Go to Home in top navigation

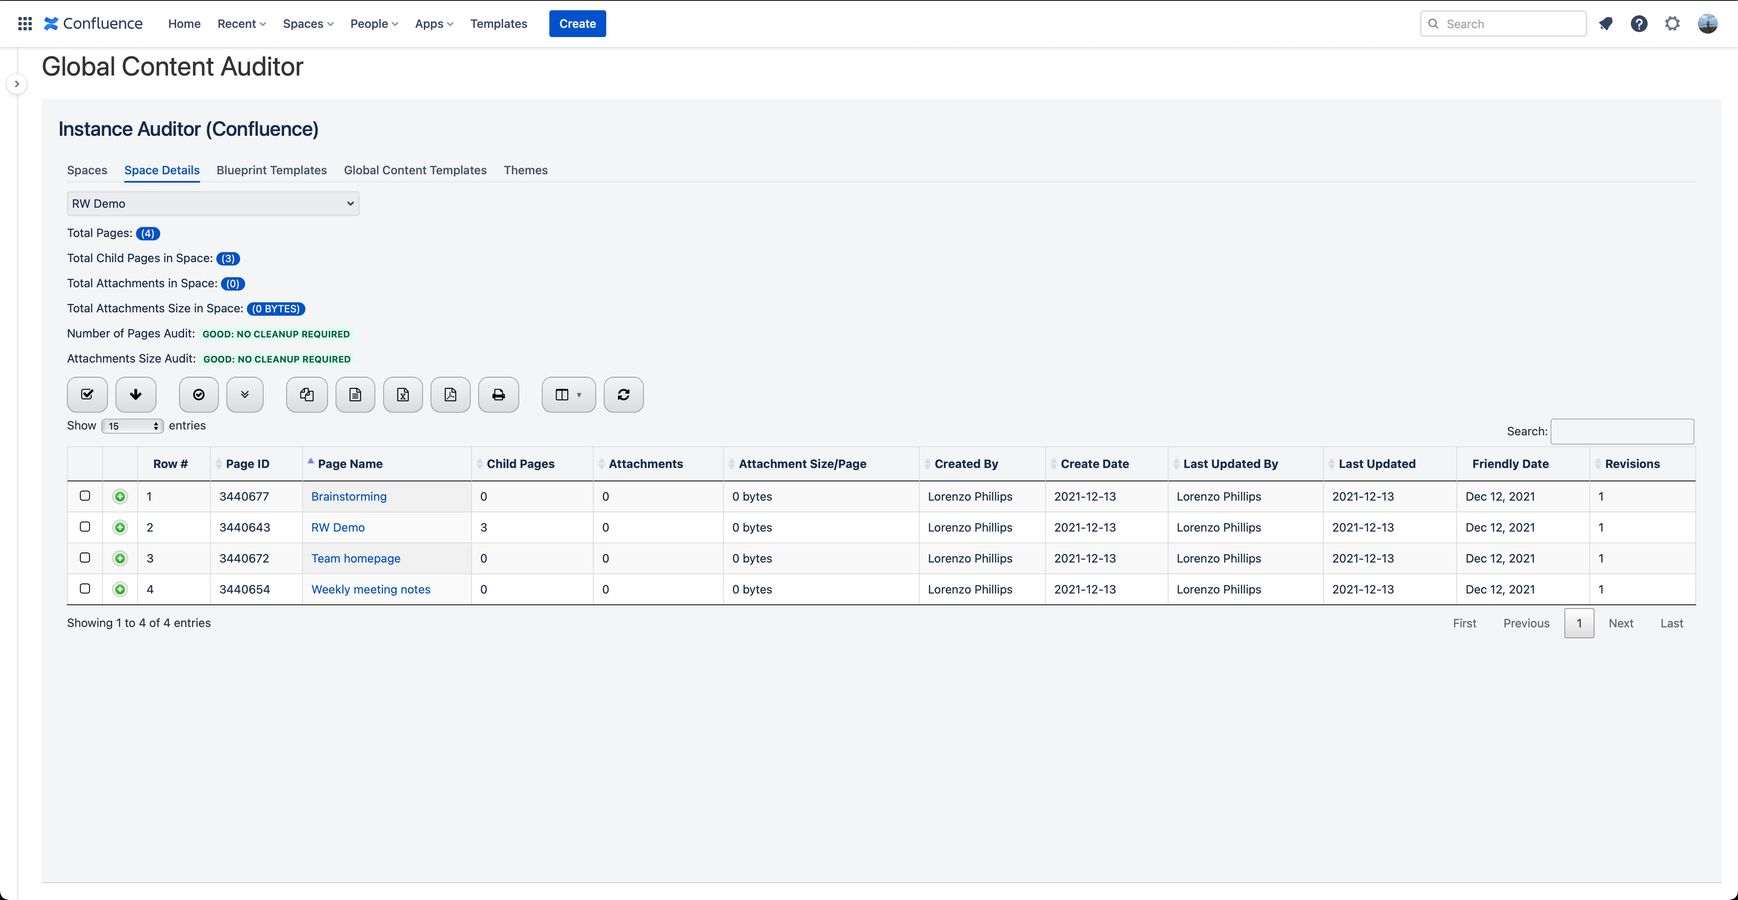pos(184,23)
